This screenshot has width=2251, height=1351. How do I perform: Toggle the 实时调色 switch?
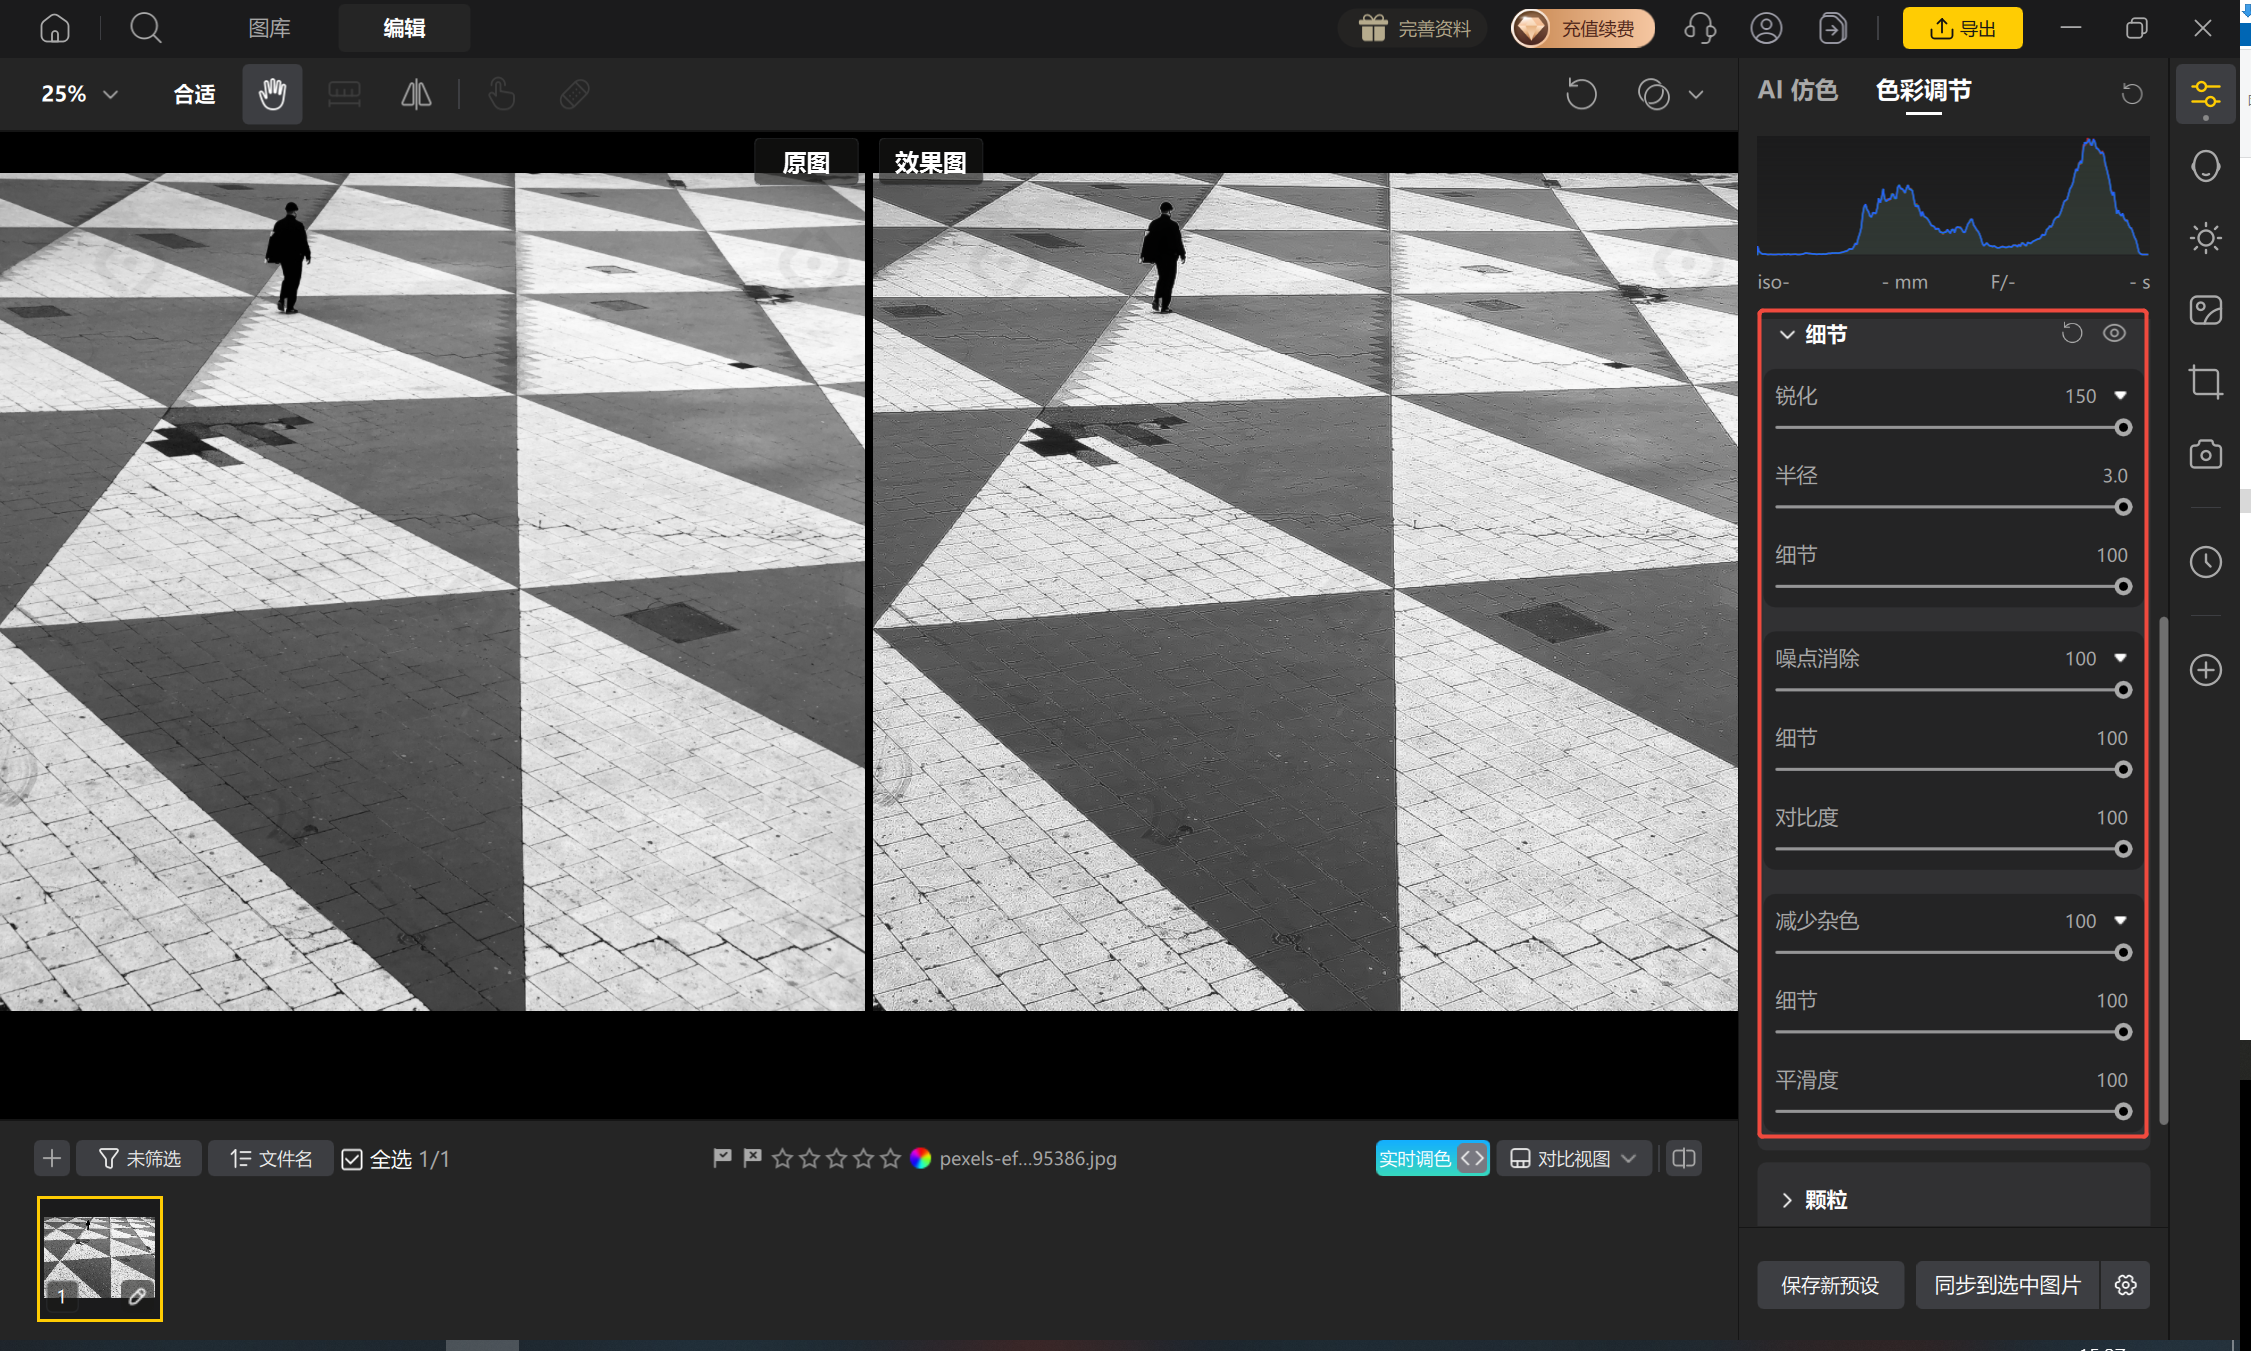click(1432, 1158)
